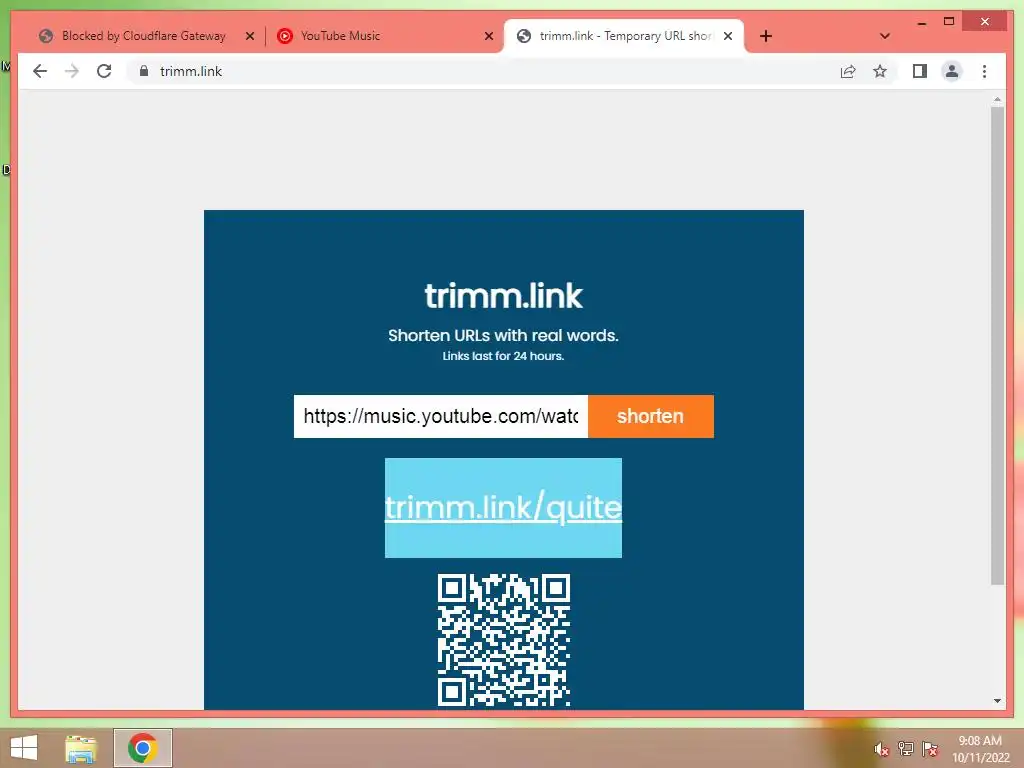Open File Explorer from the taskbar
1024x768 pixels.
tap(81, 748)
